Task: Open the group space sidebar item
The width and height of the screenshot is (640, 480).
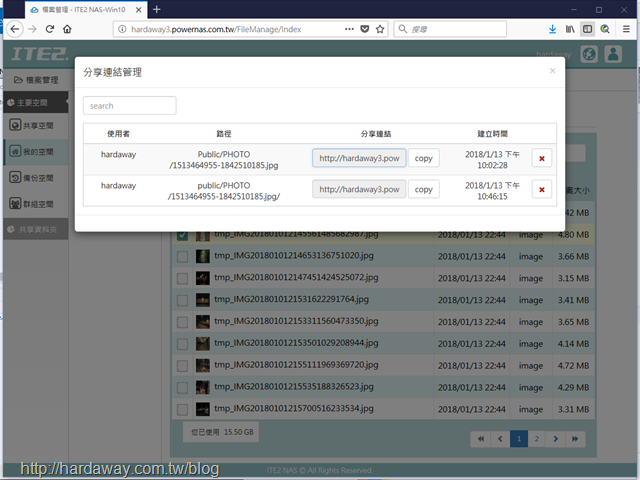Action: click(36, 204)
